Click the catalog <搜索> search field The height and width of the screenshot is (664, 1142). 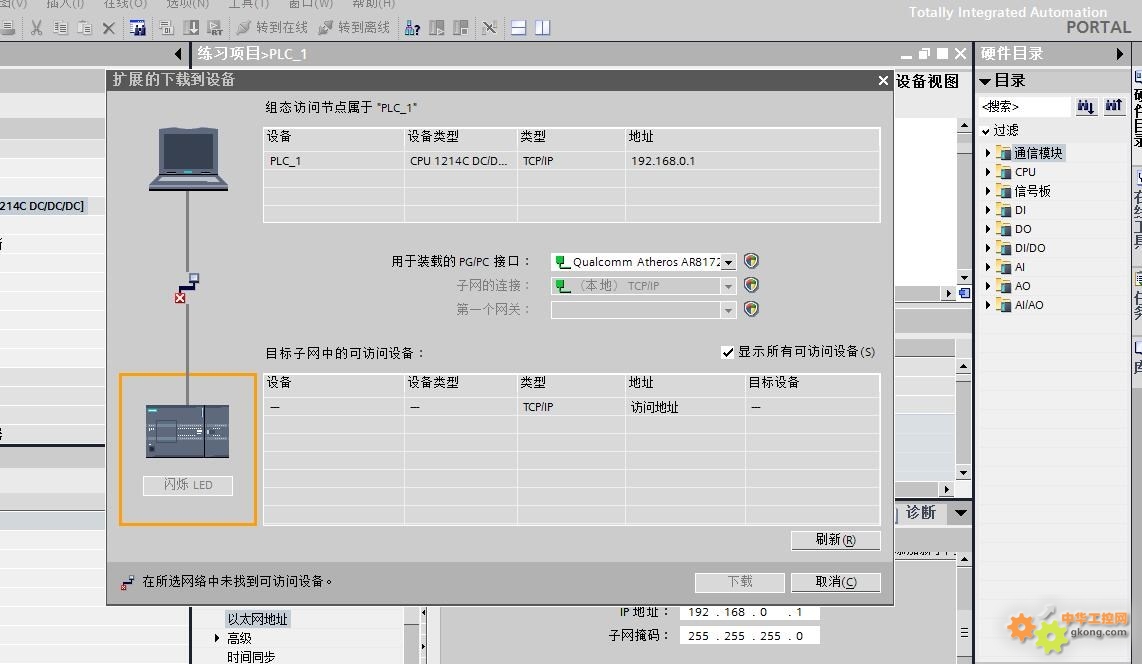[1024, 106]
